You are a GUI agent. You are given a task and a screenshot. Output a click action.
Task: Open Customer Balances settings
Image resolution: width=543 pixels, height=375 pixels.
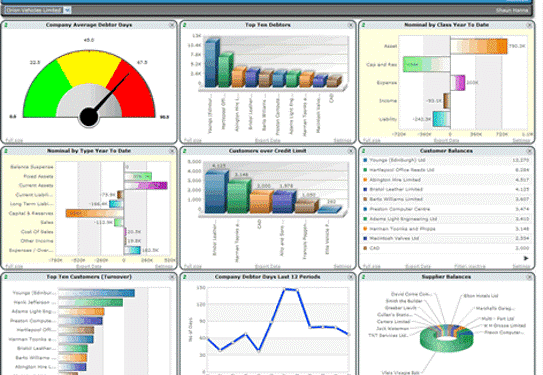(521, 266)
